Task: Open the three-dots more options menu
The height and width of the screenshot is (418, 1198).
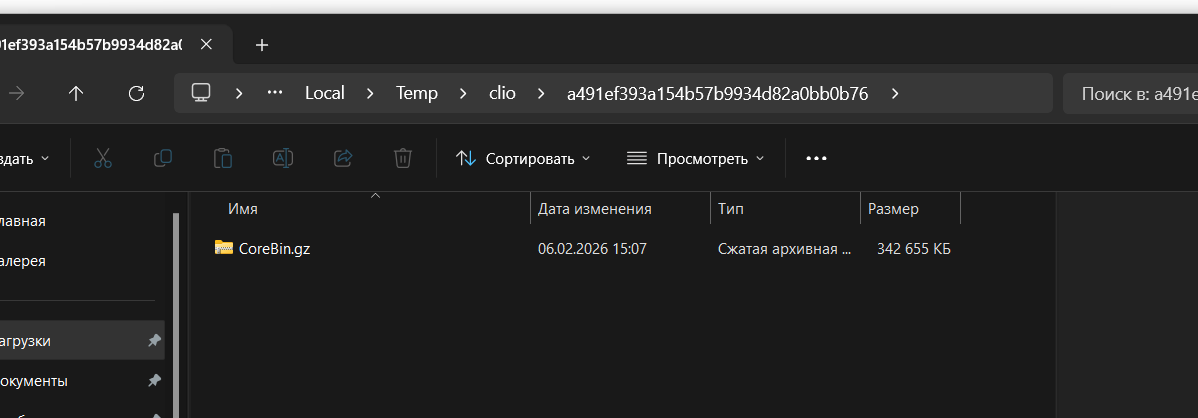Action: tap(816, 158)
